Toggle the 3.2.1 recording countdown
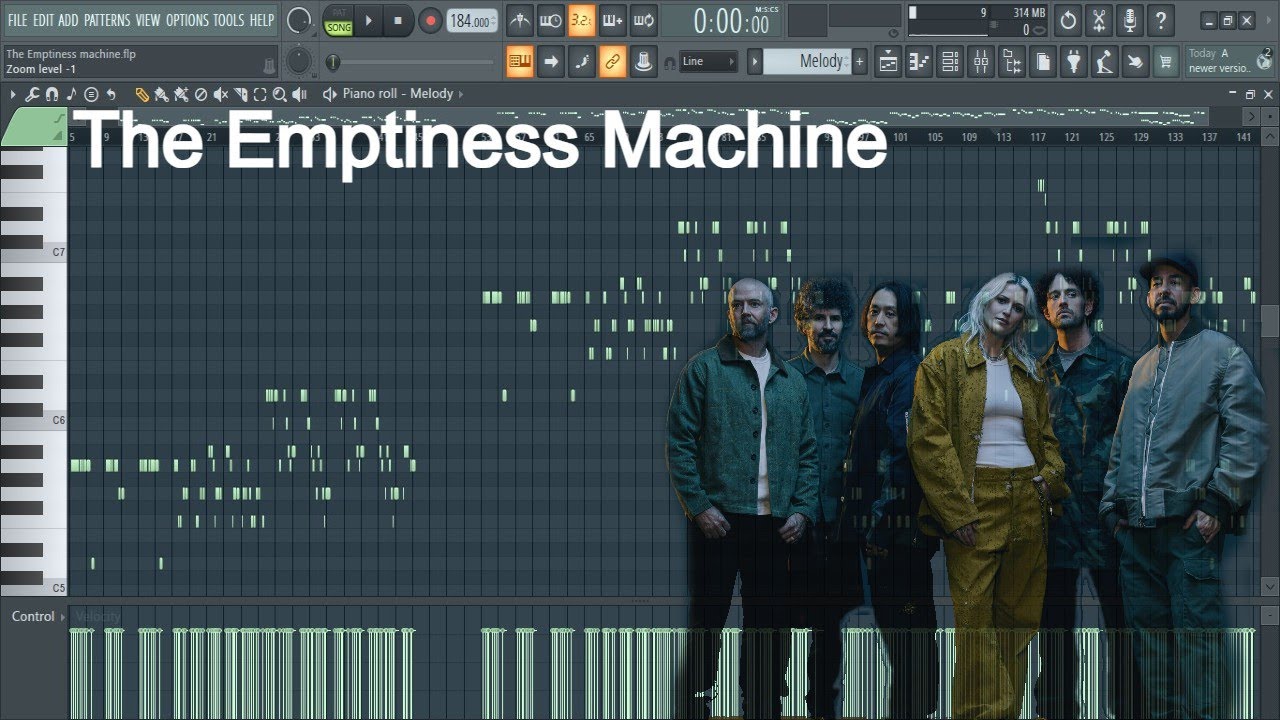 pos(581,20)
